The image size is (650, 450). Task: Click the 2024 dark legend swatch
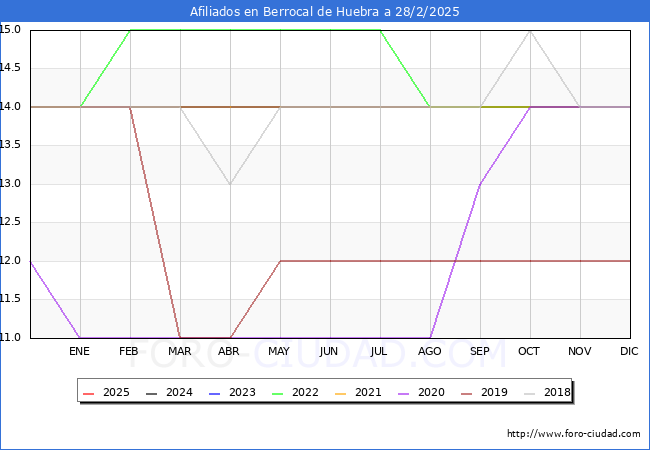click(x=152, y=393)
